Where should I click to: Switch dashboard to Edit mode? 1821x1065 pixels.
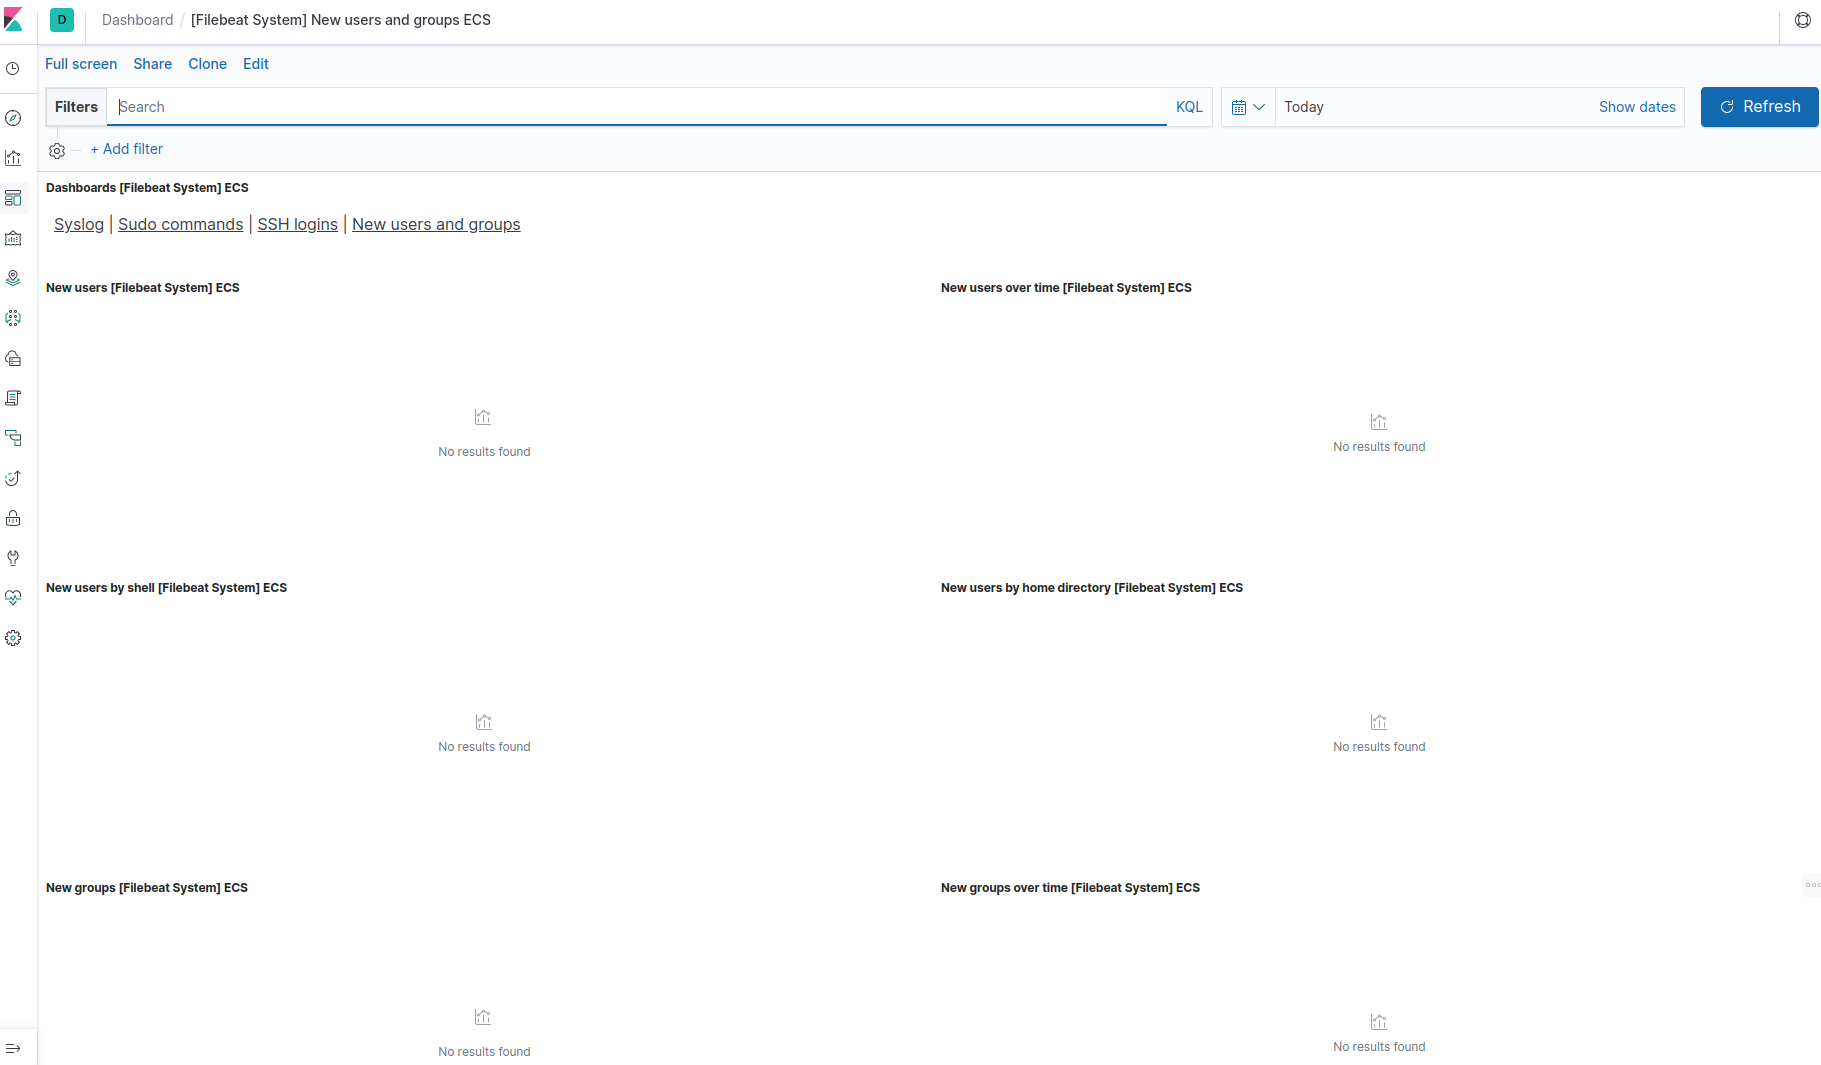[x=256, y=64]
